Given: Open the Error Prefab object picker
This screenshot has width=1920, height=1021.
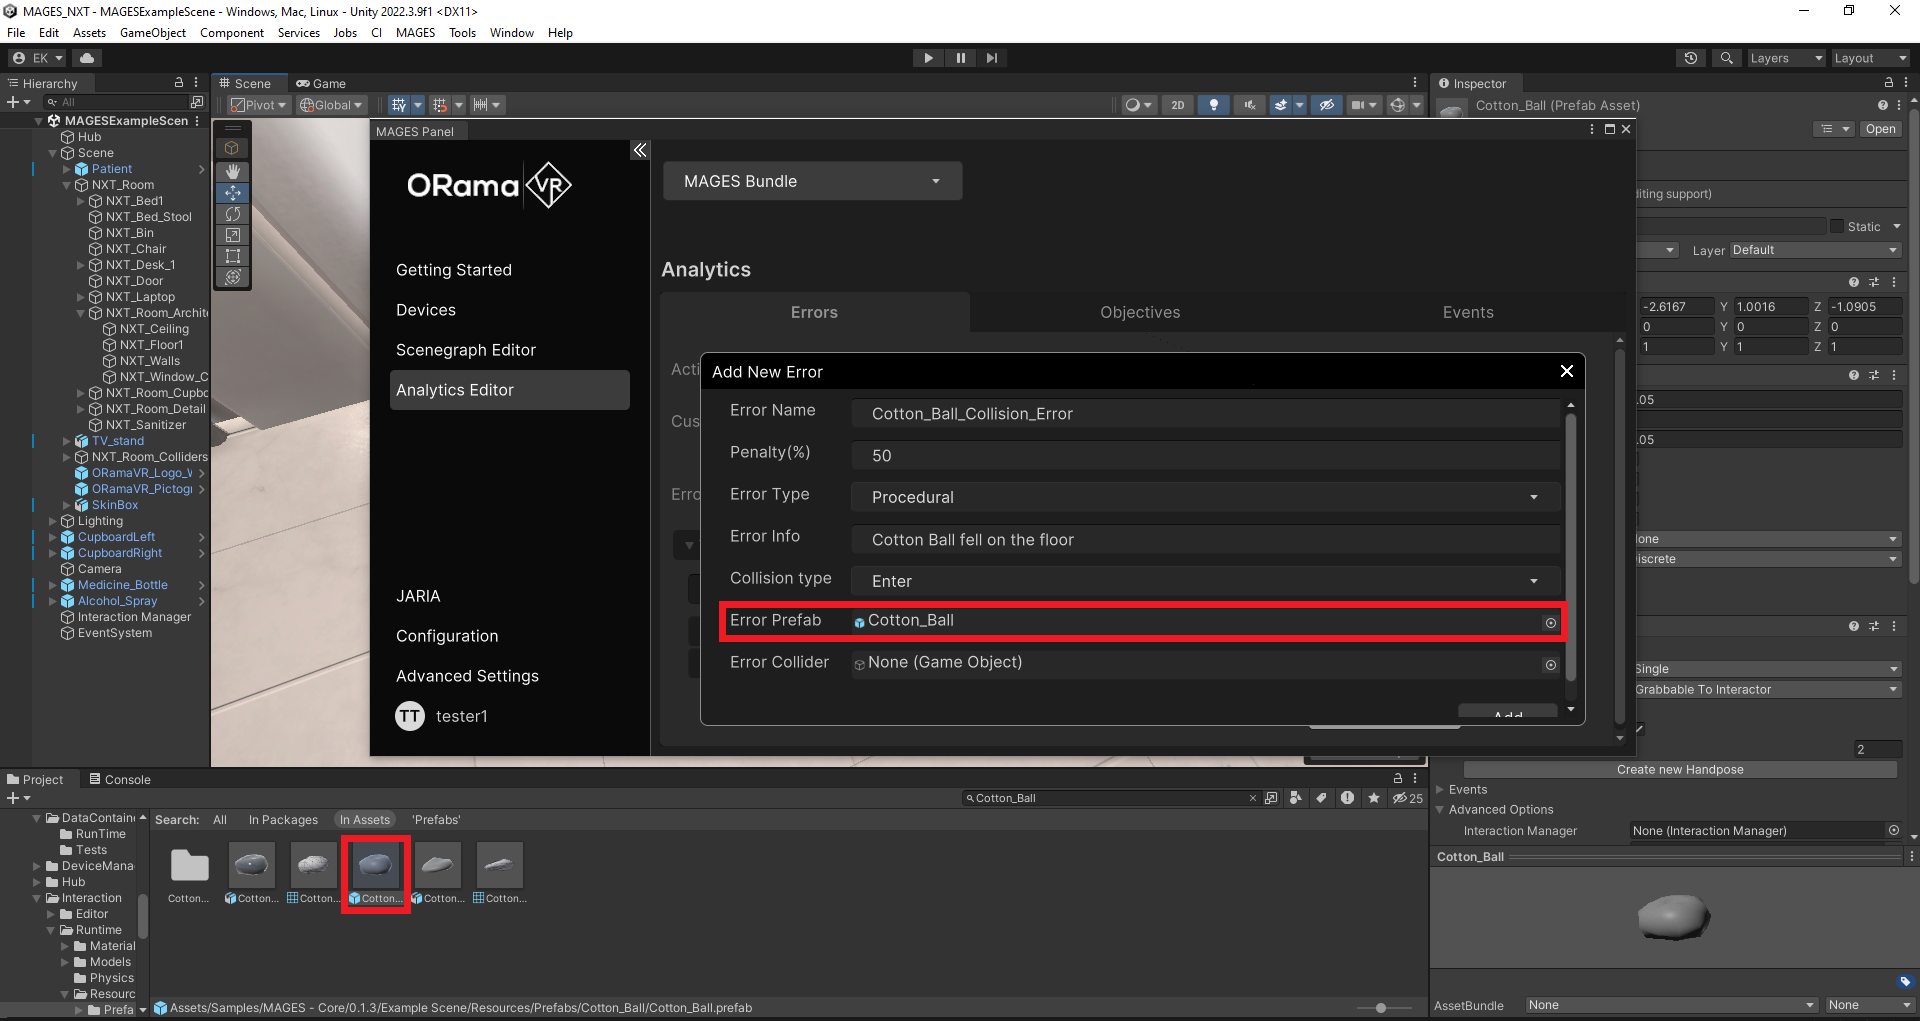Looking at the screenshot, I should click(1550, 623).
